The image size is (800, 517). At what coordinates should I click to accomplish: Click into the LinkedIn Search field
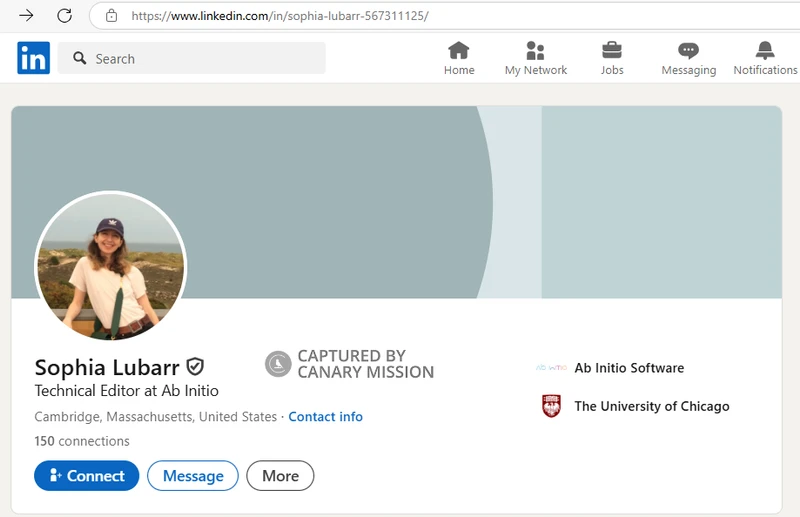[200, 59]
